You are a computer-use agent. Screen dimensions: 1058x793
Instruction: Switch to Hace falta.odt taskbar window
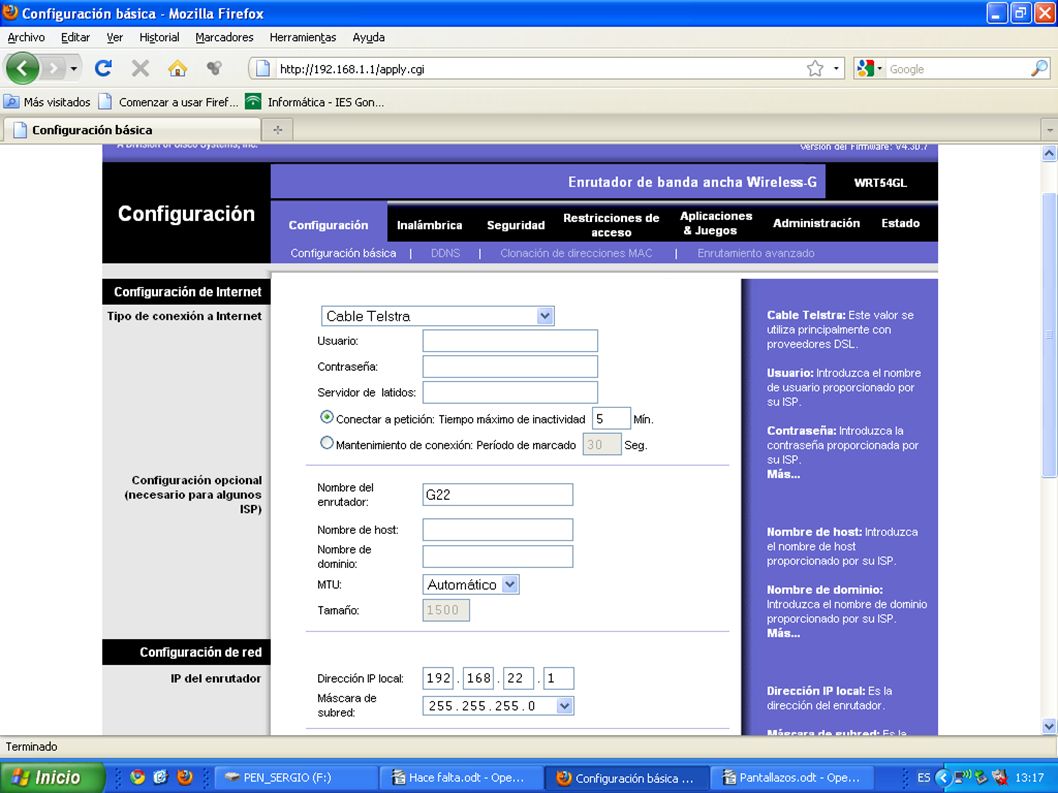(x=461, y=777)
